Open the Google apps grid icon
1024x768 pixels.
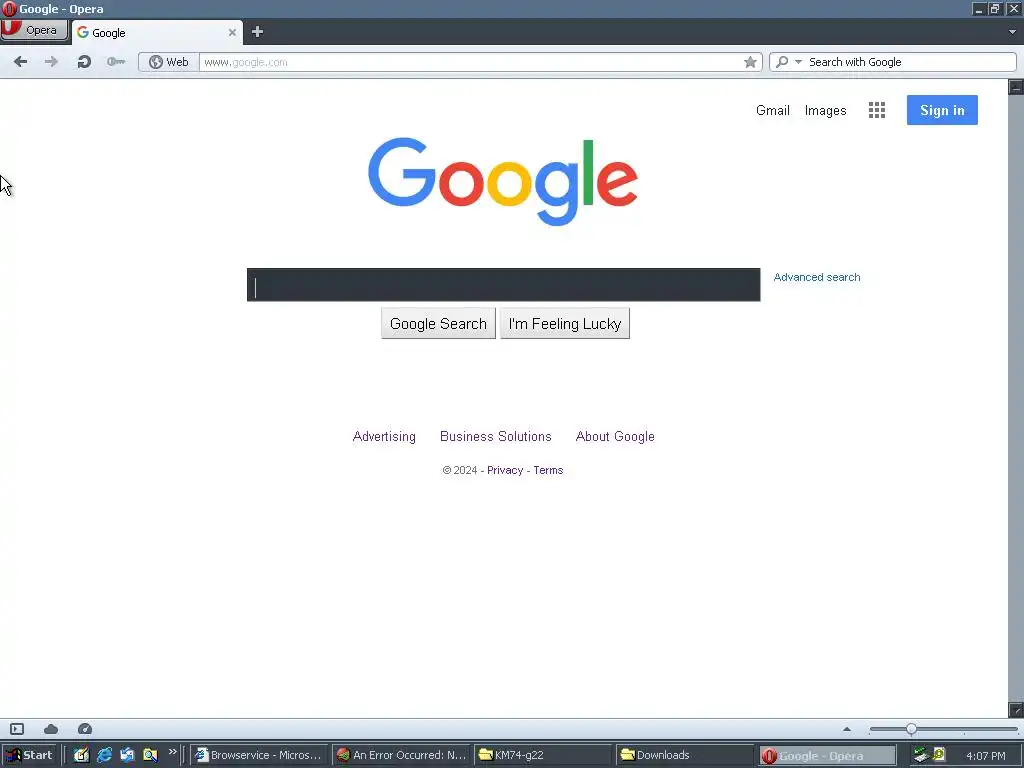pyautogui.click(x=876, y=110)
